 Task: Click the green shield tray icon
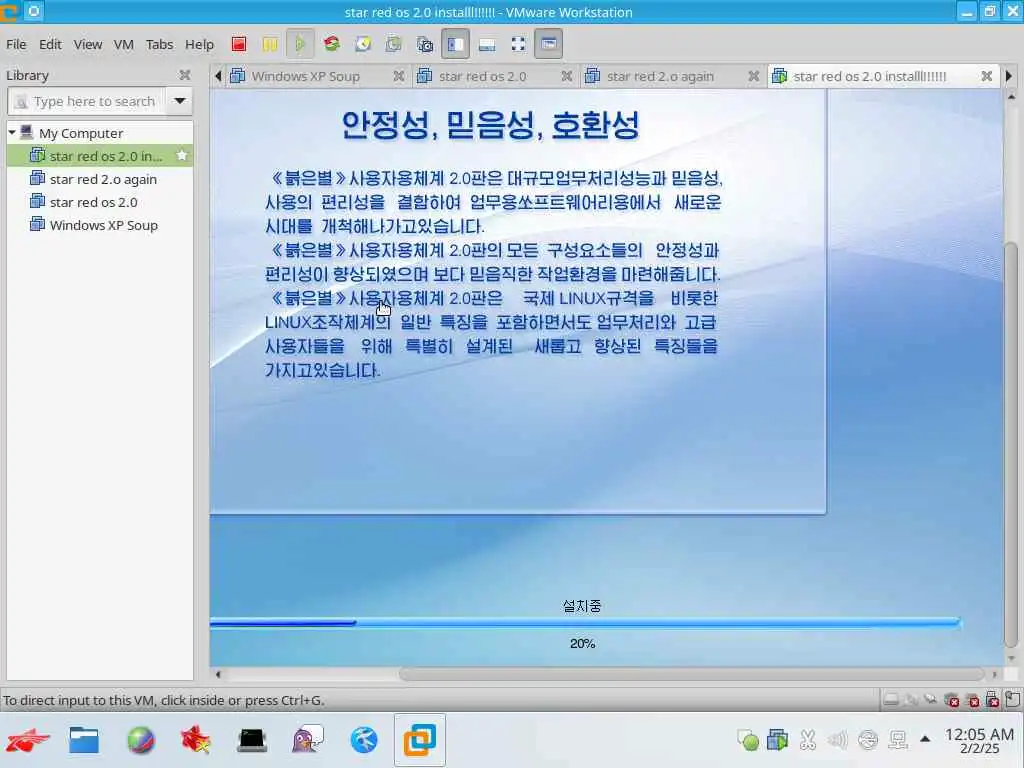(748, 740)
